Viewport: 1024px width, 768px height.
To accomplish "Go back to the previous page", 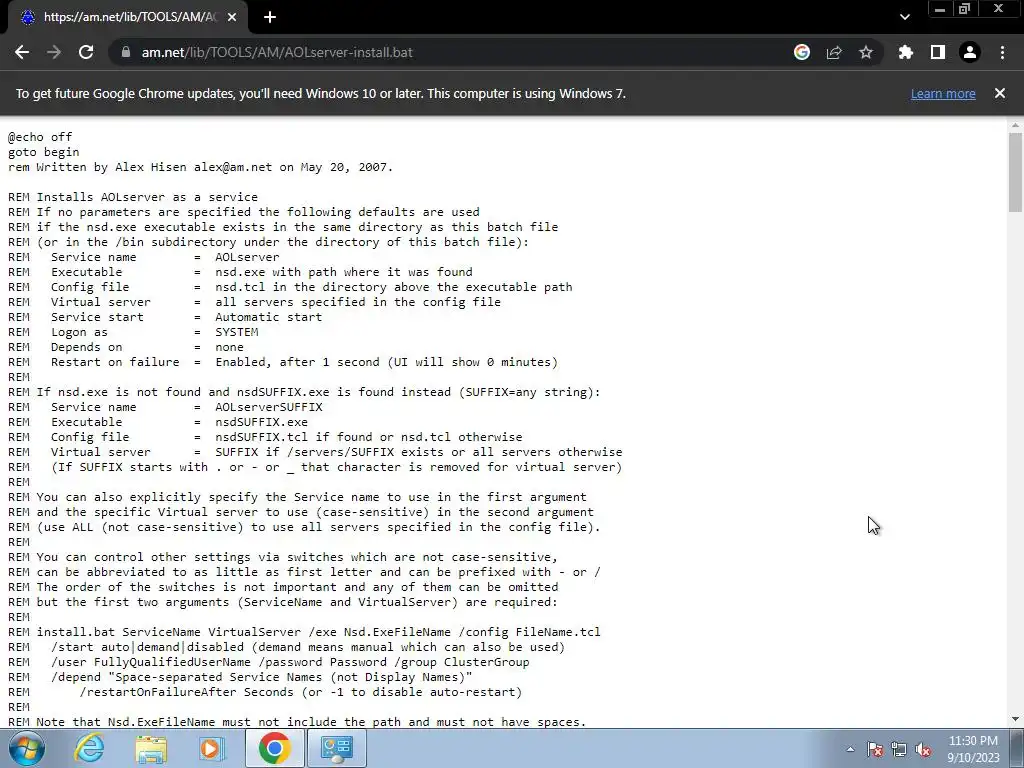I will [x=22, y=52].
